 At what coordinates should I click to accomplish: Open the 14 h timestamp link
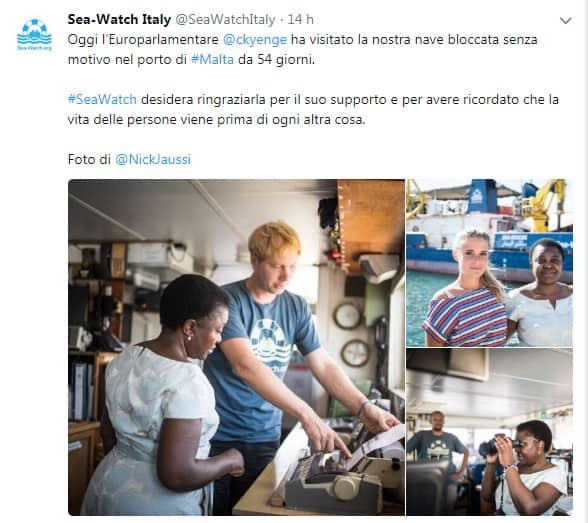(x=300, y=19)
